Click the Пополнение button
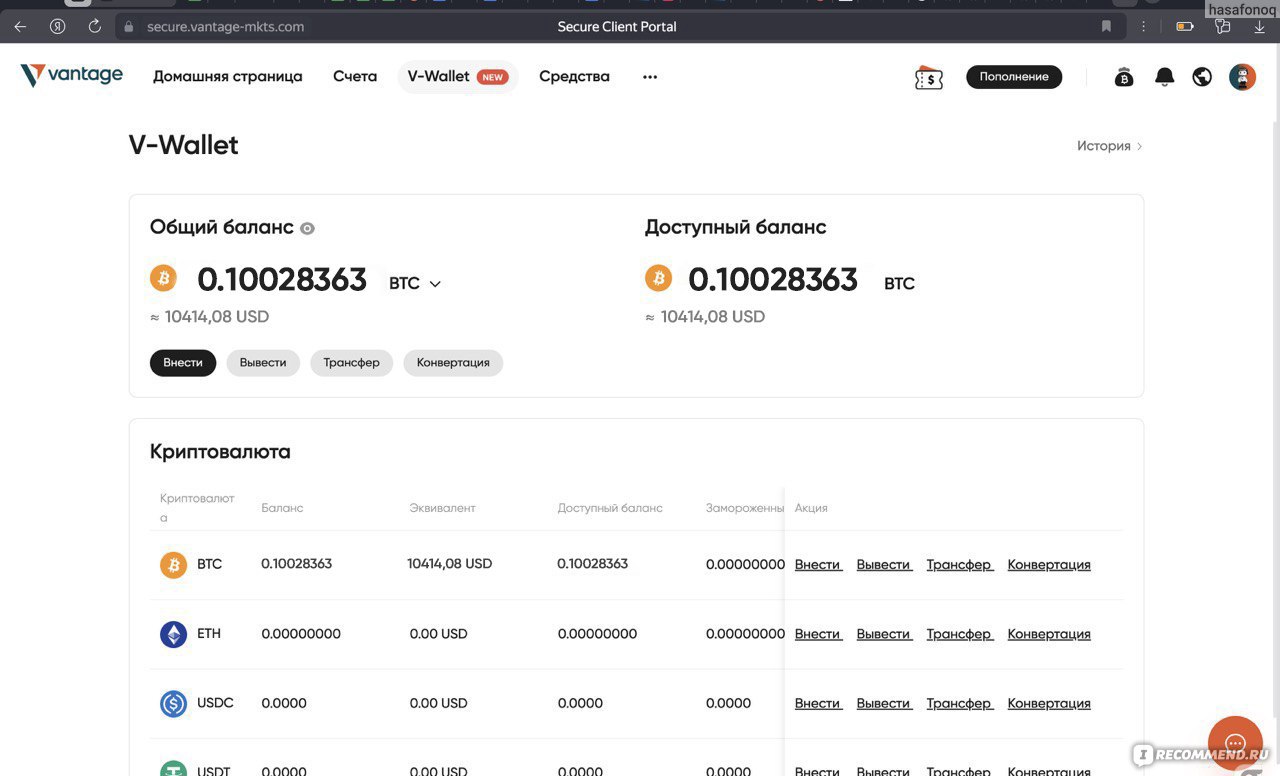1280x776 pixels. [x=1014, y=77]
